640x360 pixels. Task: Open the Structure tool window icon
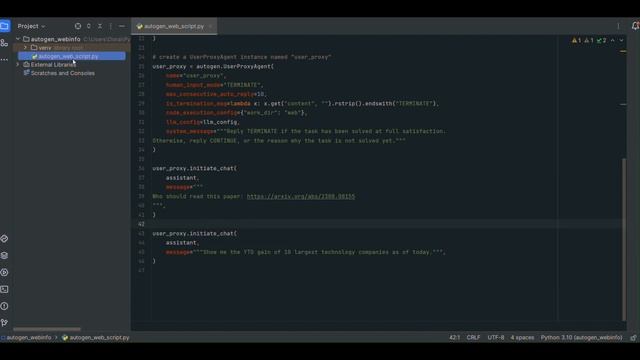click(x=4, y=43)
